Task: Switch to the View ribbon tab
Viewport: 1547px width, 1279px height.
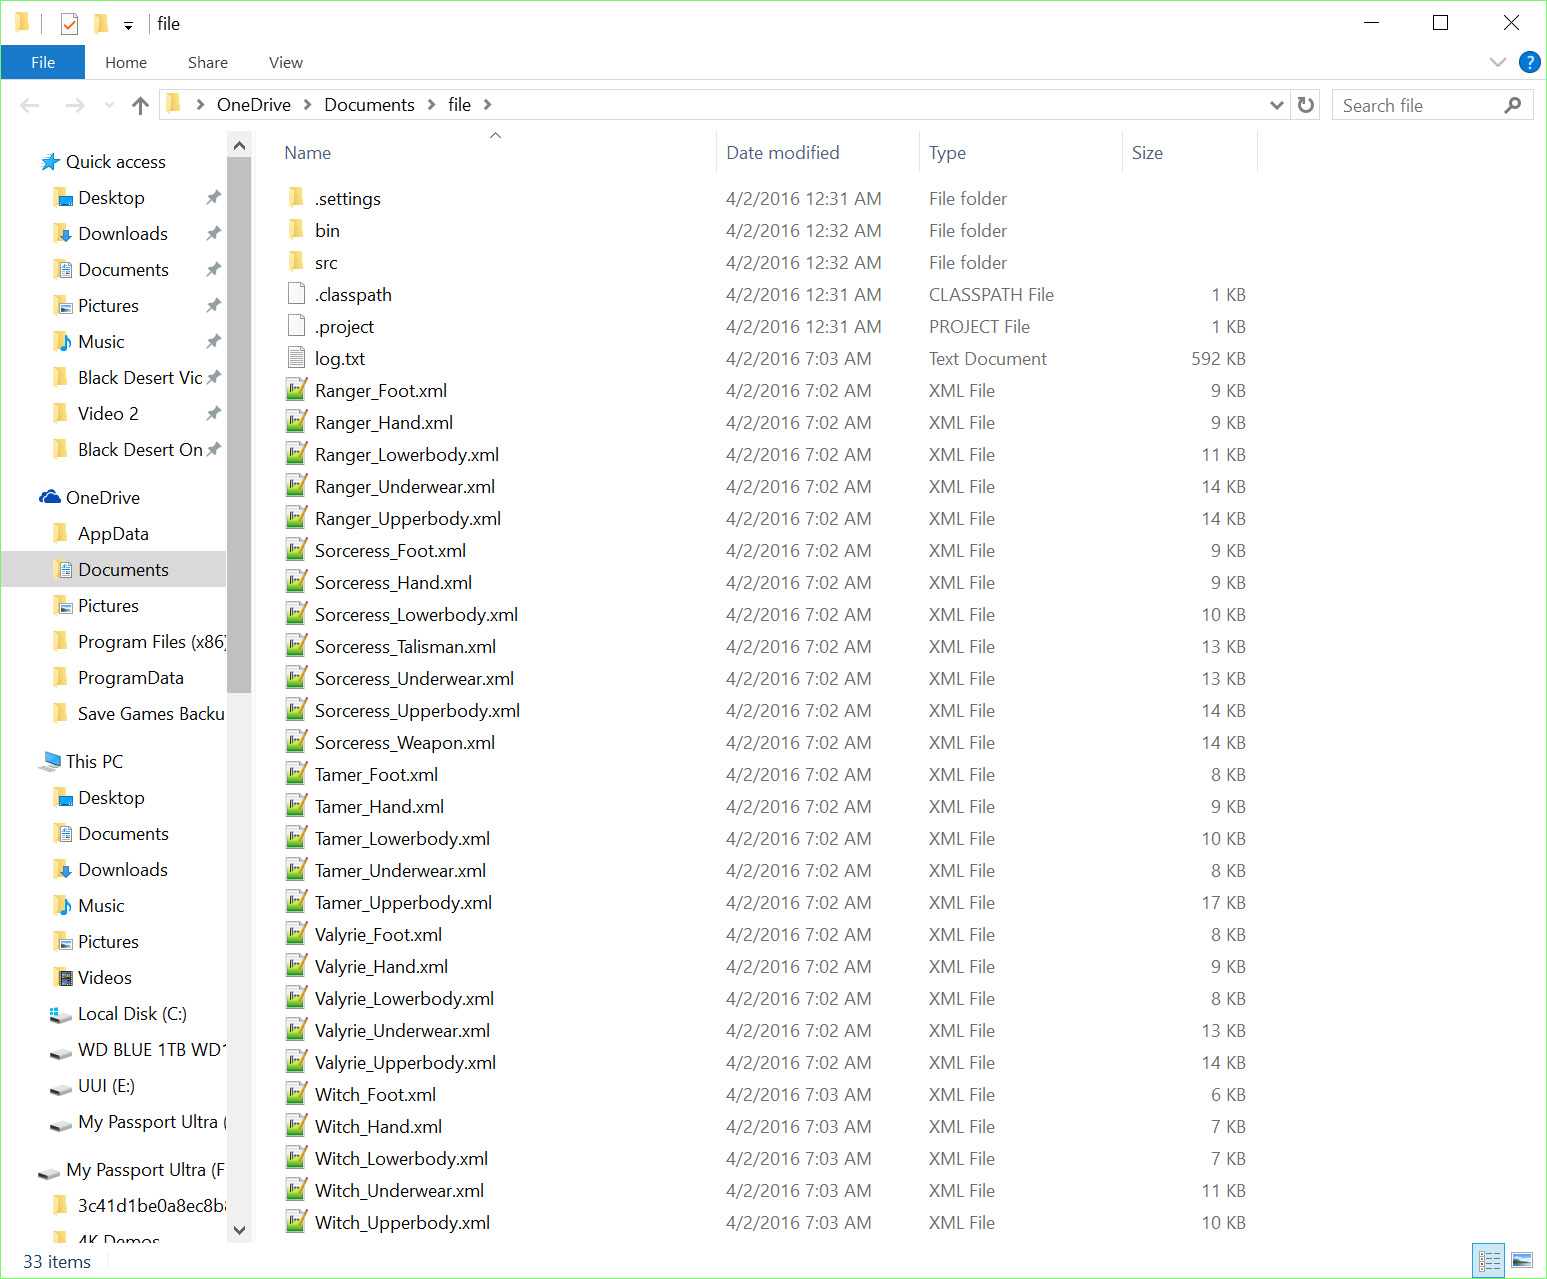Action: 285,62
